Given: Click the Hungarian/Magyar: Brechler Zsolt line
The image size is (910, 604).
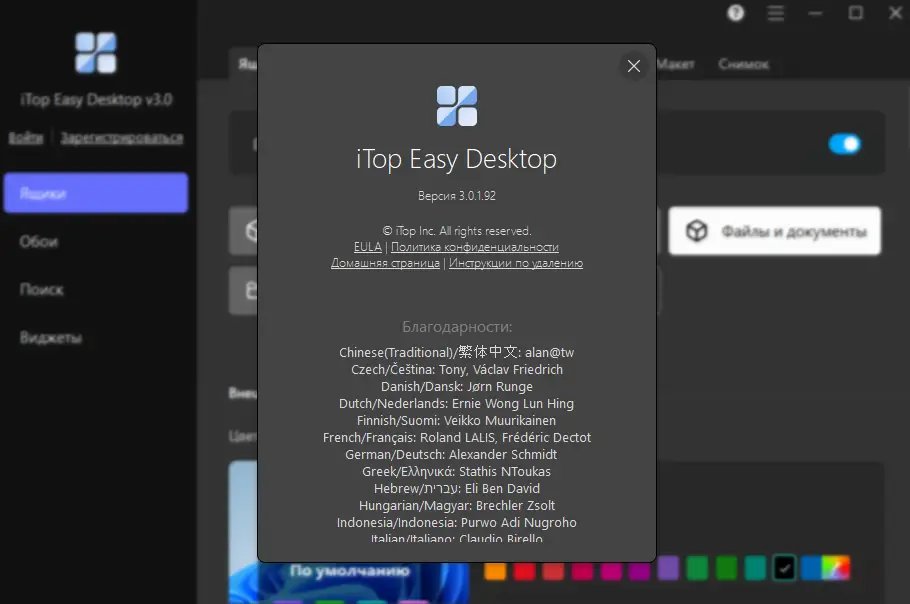Looking at the screenshot, I should [457, 506].
